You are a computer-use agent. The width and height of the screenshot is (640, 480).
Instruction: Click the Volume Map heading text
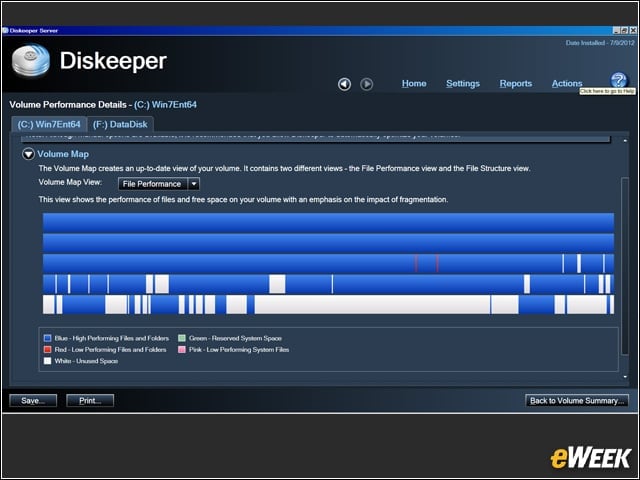63,154
